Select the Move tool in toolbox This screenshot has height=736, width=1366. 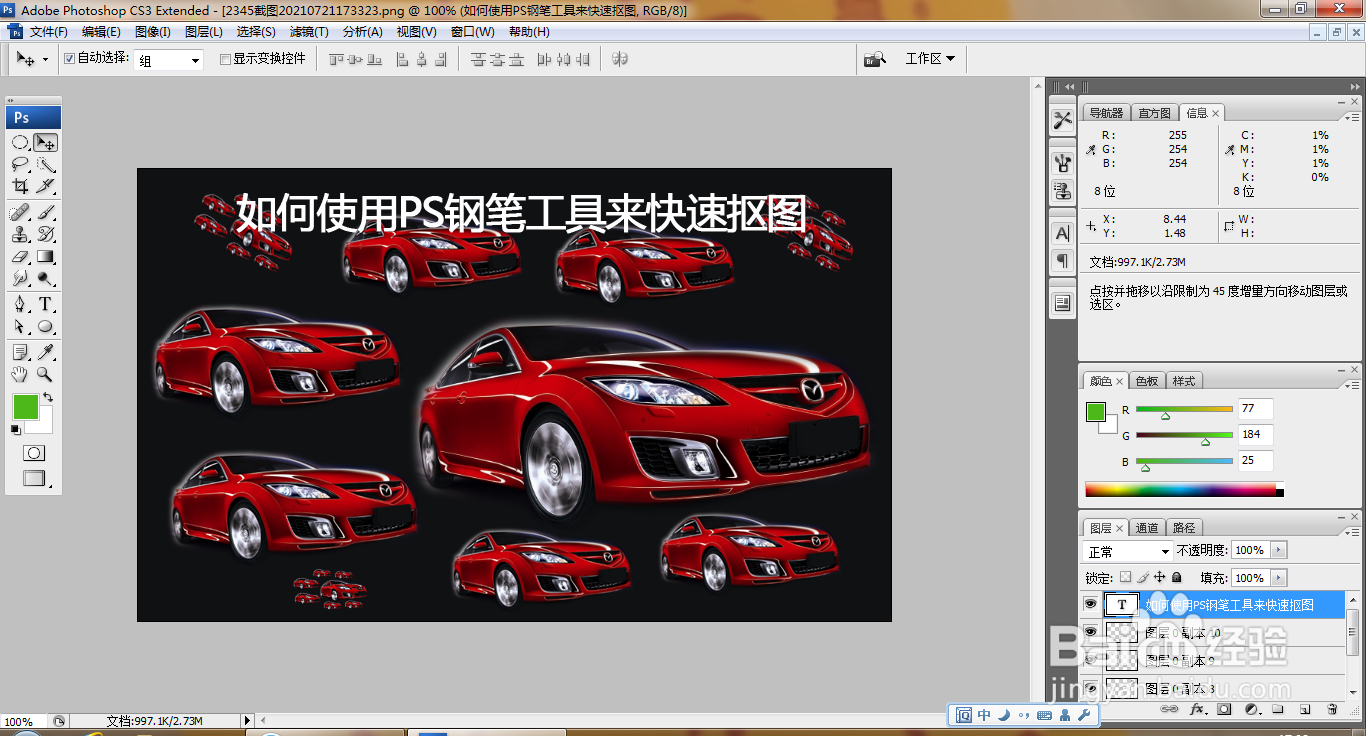click(45, 142)
